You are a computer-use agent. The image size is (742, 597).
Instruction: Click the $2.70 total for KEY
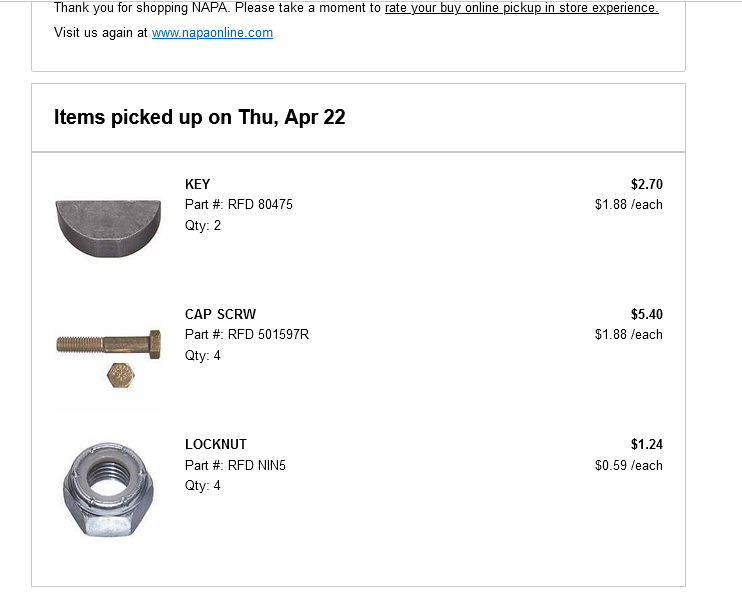(x=646, y=184)
